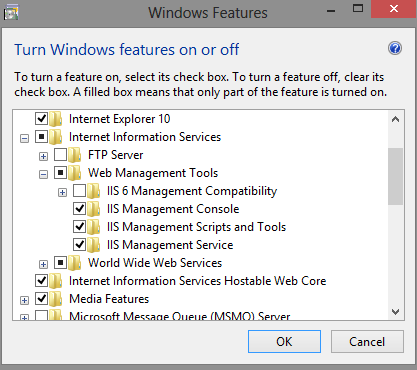417x370 pixels.
Task: Click the Internet Information Services folder icon
Action: tap(56, 137)
